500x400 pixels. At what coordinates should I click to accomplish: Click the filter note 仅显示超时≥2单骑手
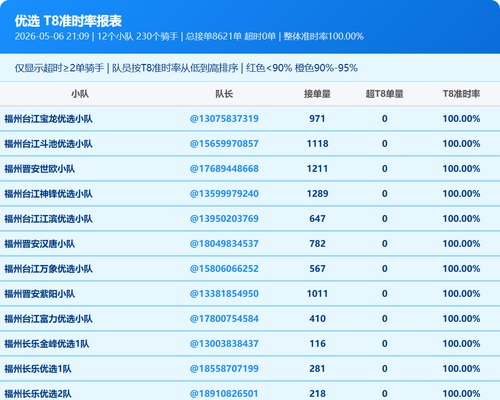pyautogui.click(x=59, y=68)
